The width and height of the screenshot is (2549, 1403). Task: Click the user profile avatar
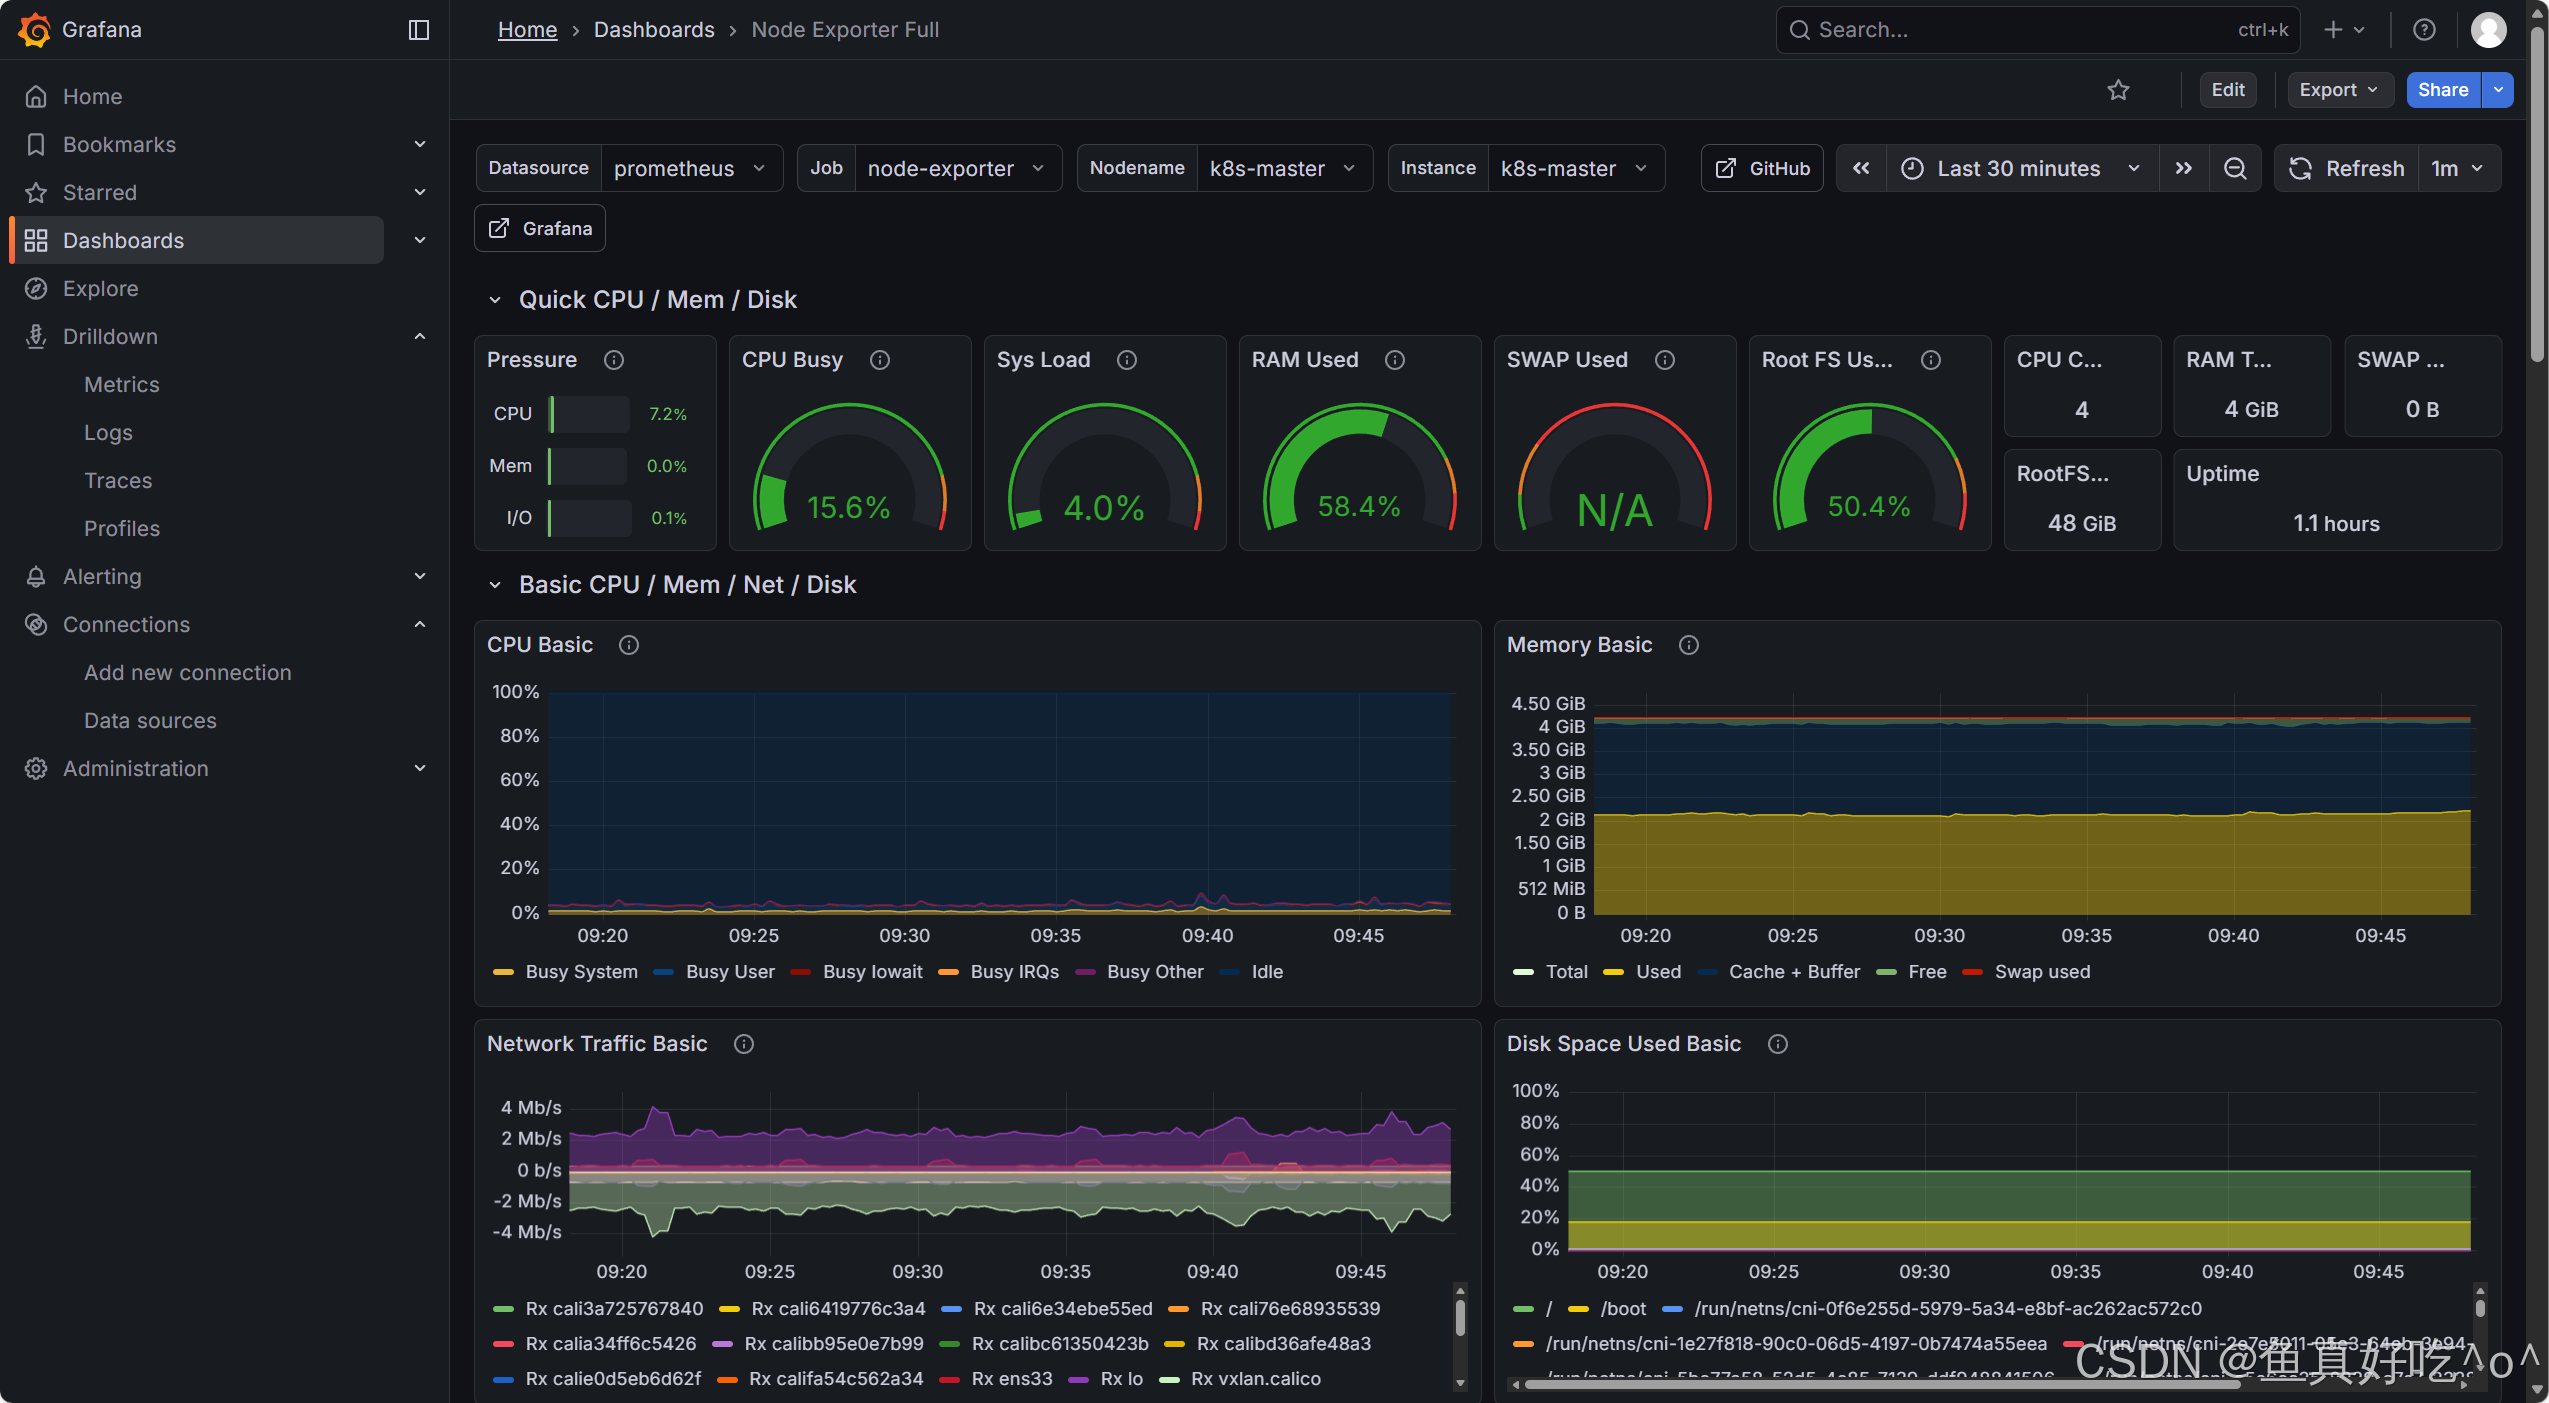click(2487, 30)
